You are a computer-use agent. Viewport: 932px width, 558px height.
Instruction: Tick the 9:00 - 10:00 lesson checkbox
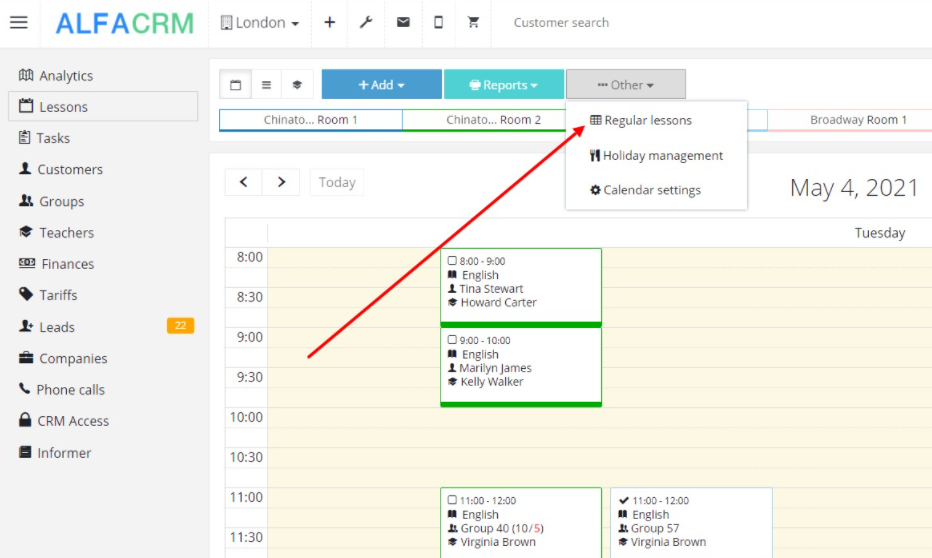(x=452, y=340)
